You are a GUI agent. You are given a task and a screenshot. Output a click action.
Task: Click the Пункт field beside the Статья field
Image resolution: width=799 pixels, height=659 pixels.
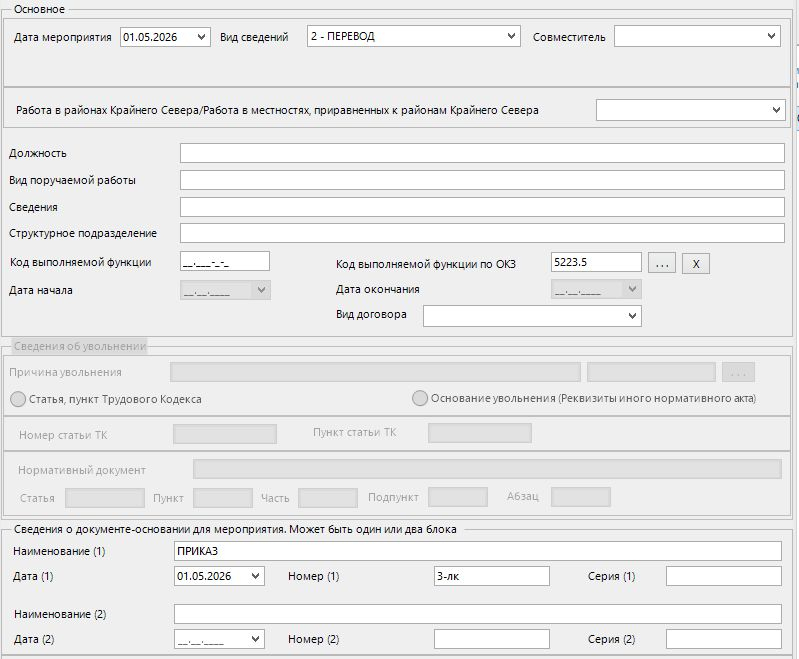[223, 497]
